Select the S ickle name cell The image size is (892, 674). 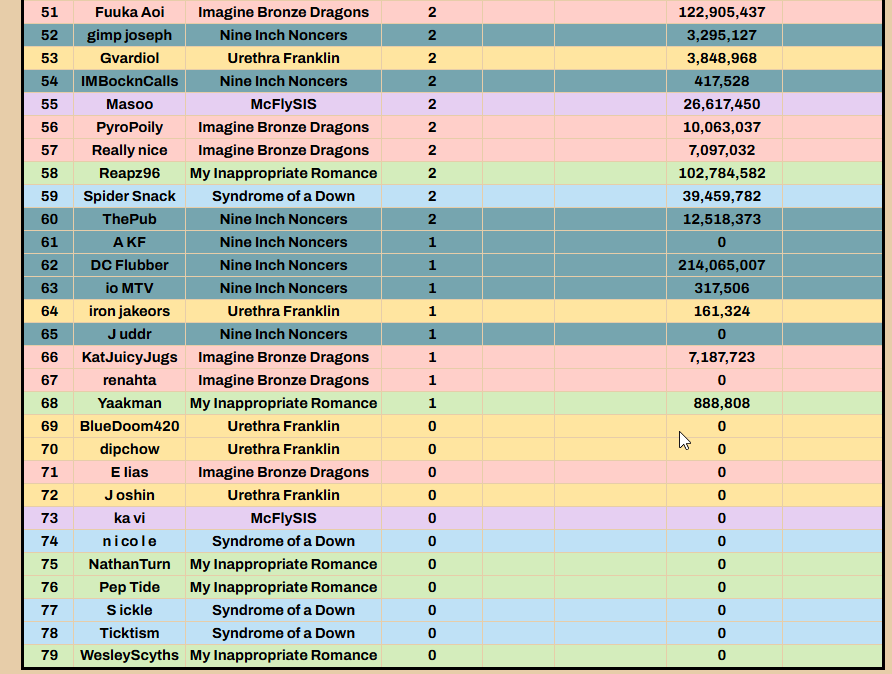pyautogui.click(x=130, y=611)
